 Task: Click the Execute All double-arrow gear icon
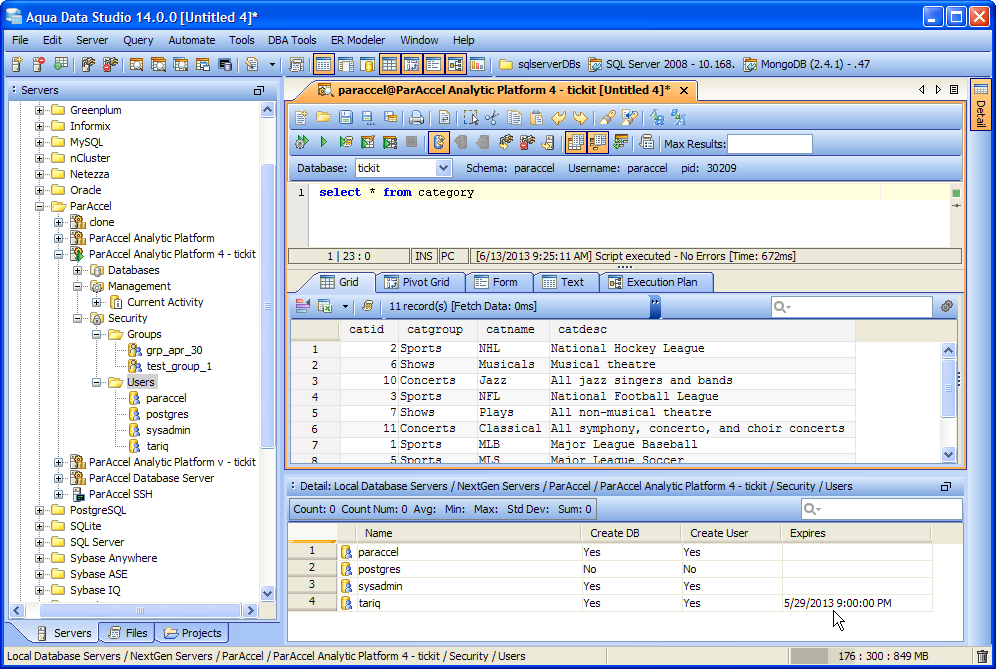pos(302,142)
